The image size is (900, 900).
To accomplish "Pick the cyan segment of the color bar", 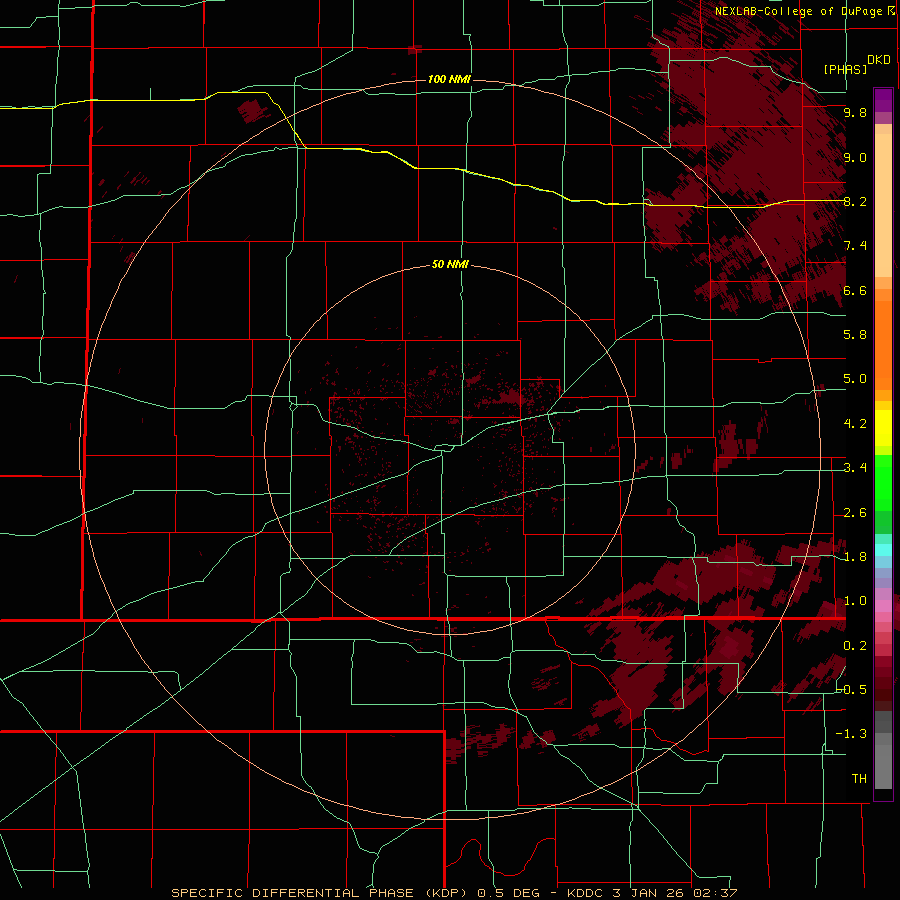I will tap(883, 550).
